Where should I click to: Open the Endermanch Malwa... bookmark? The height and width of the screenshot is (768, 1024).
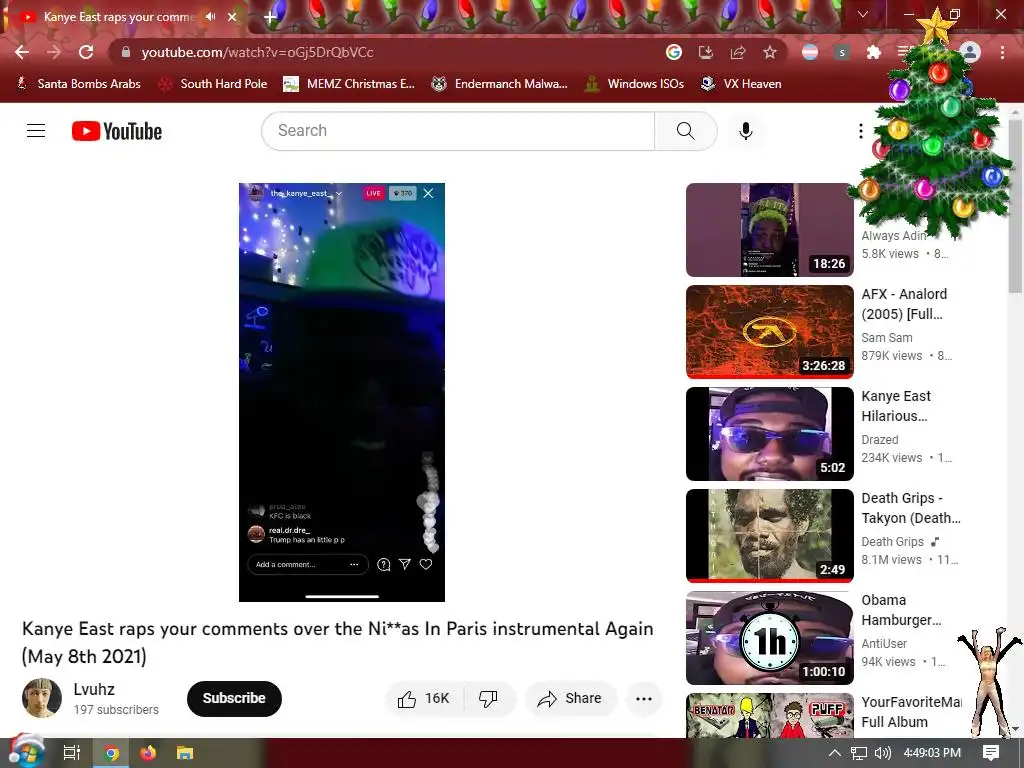pos(499,84)
